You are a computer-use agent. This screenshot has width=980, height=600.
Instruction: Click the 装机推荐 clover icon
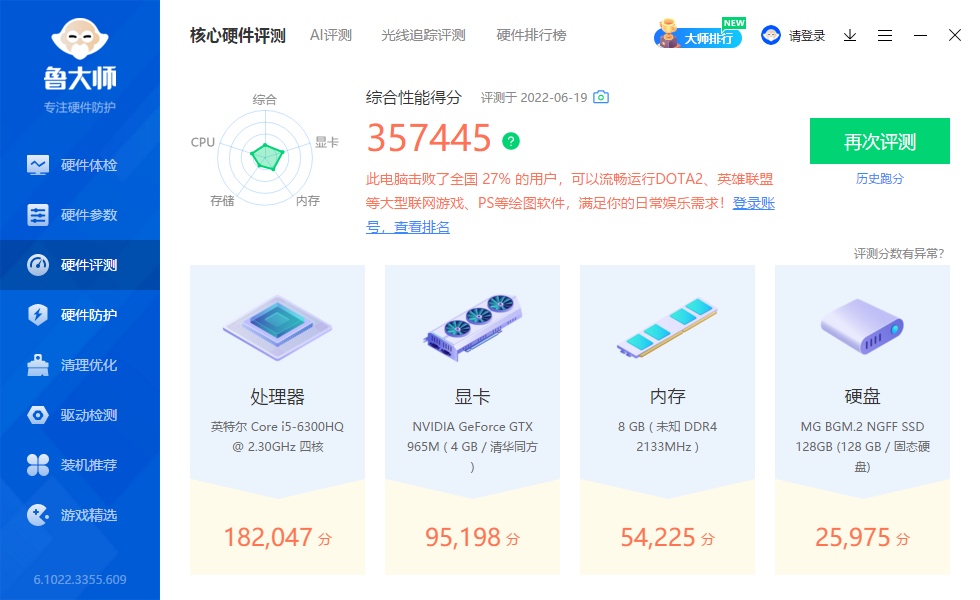(x=38, y=465)
